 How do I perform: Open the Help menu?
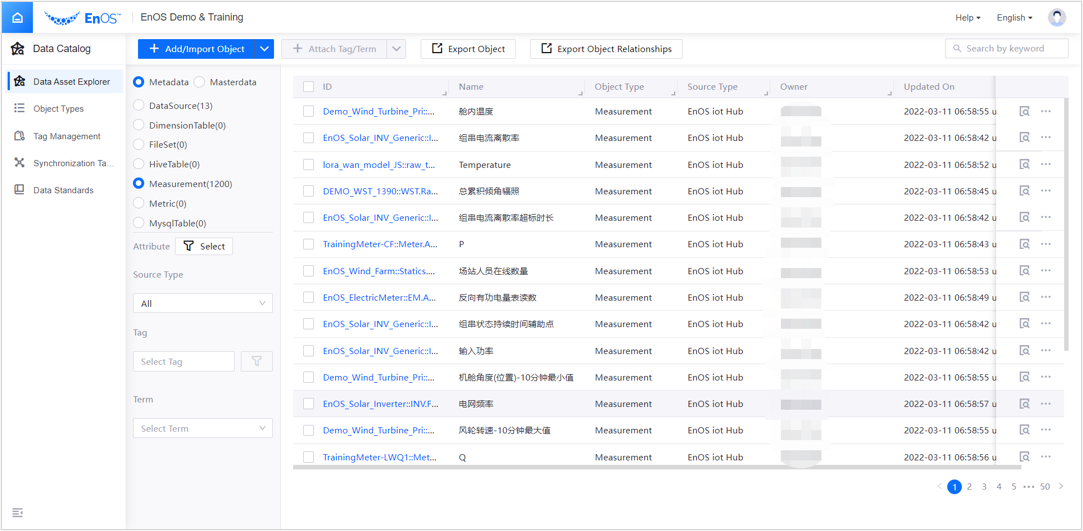point(967,18)
